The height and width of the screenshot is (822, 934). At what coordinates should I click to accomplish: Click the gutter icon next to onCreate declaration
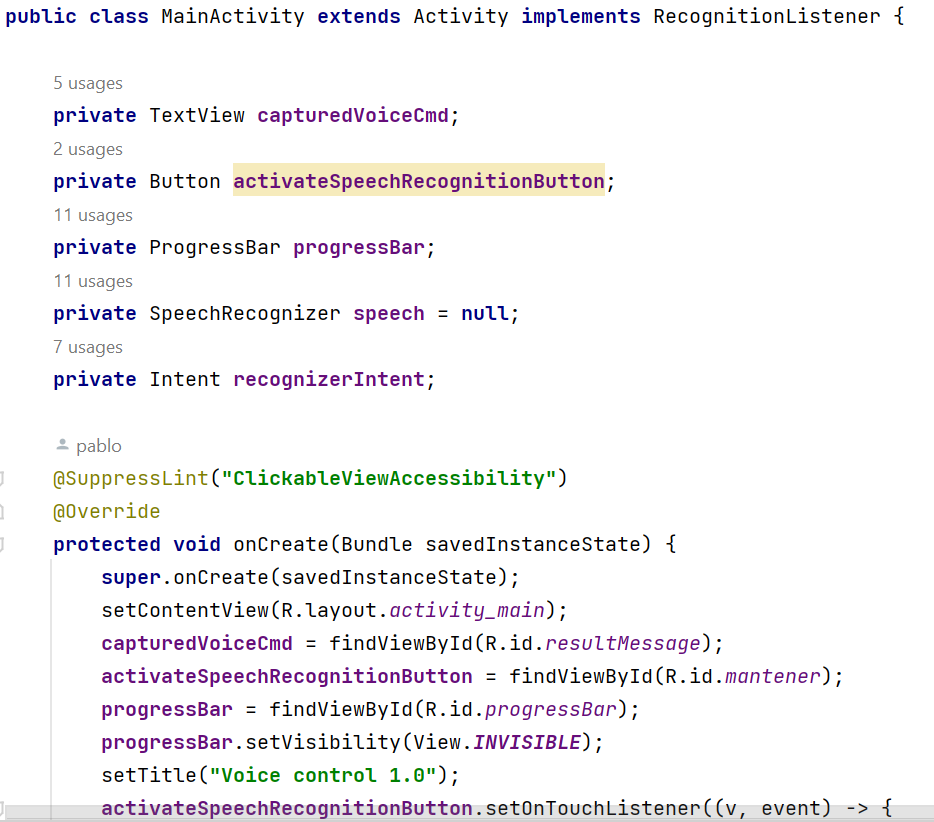(3, 544)
